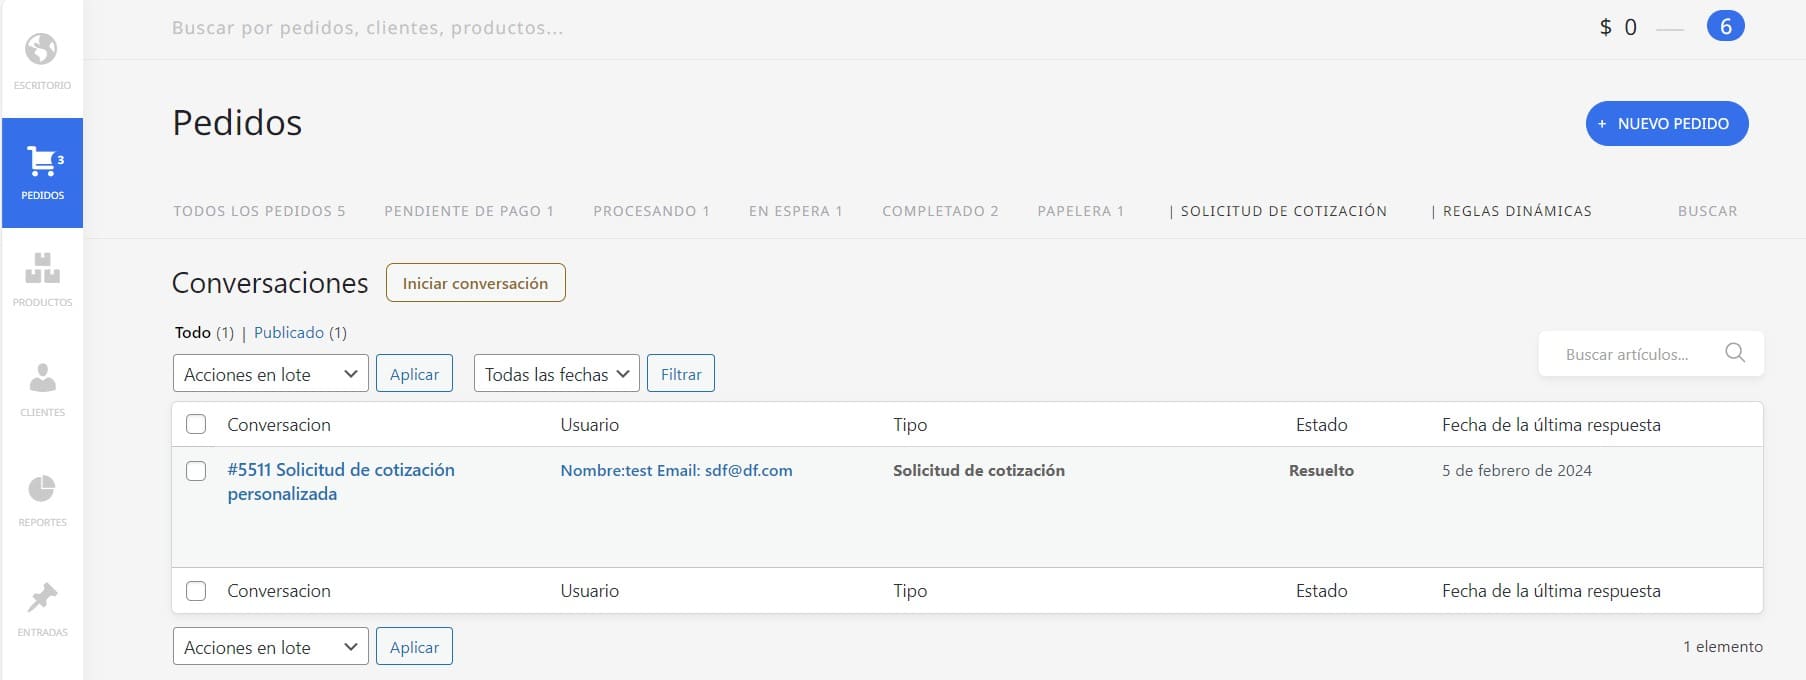Click the Nuevo pedido button
This screenshot has width=1806, height=680.
point(1667,123)
